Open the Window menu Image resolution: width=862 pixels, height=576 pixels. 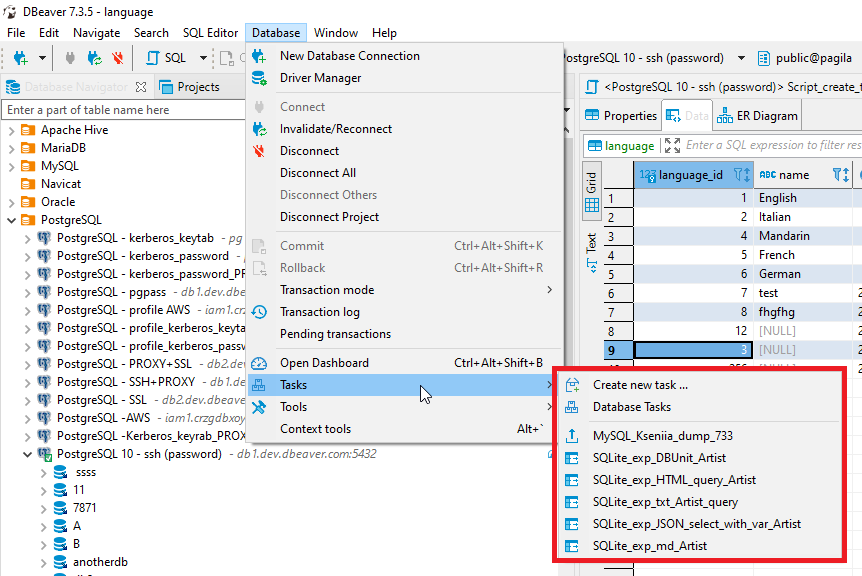pyautogui.click(x=335, y=33)
